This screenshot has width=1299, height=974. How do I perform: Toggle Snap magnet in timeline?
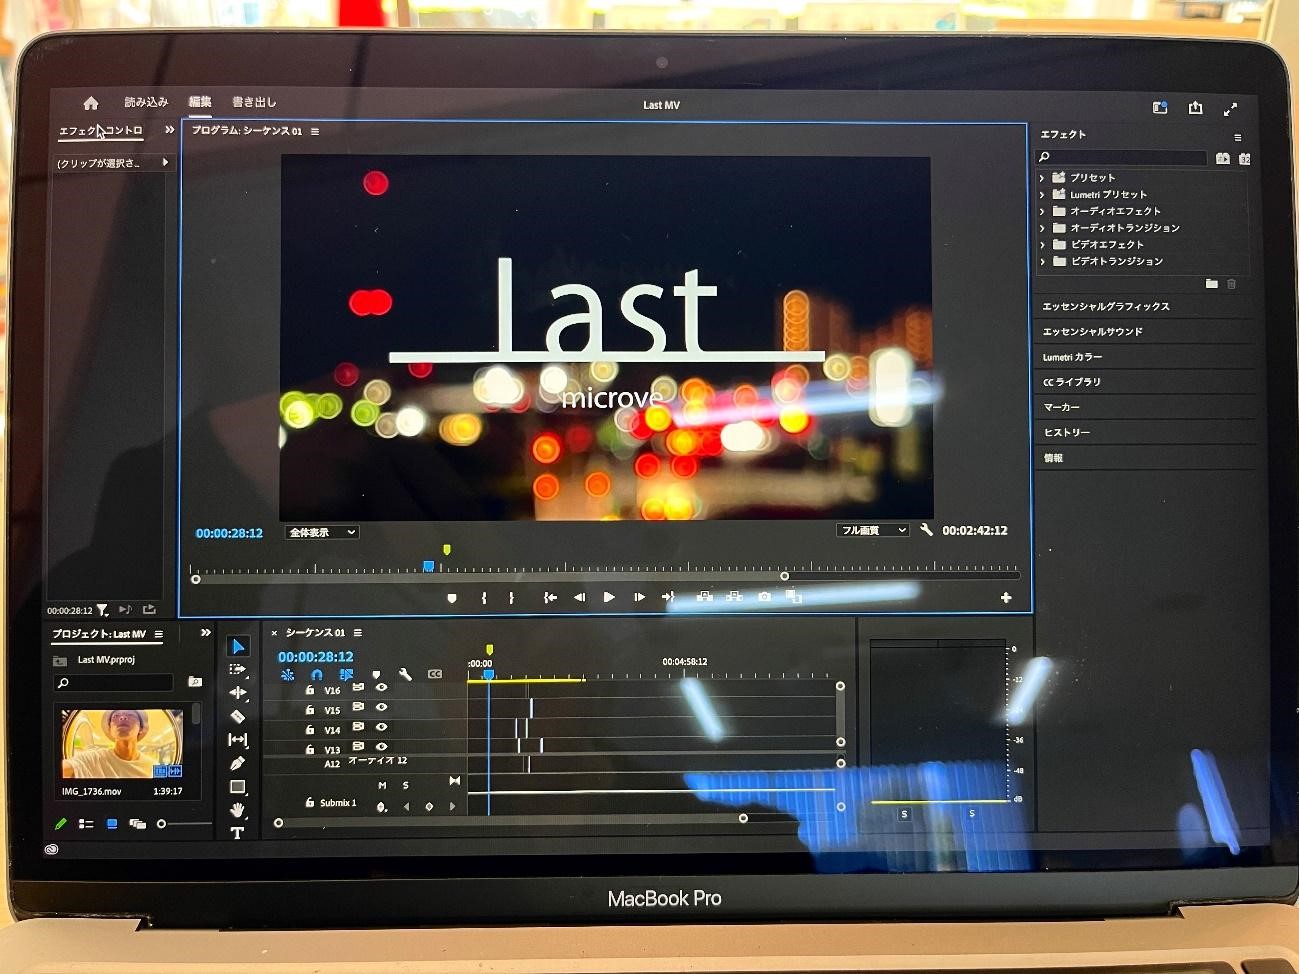(x=317, y=675)
